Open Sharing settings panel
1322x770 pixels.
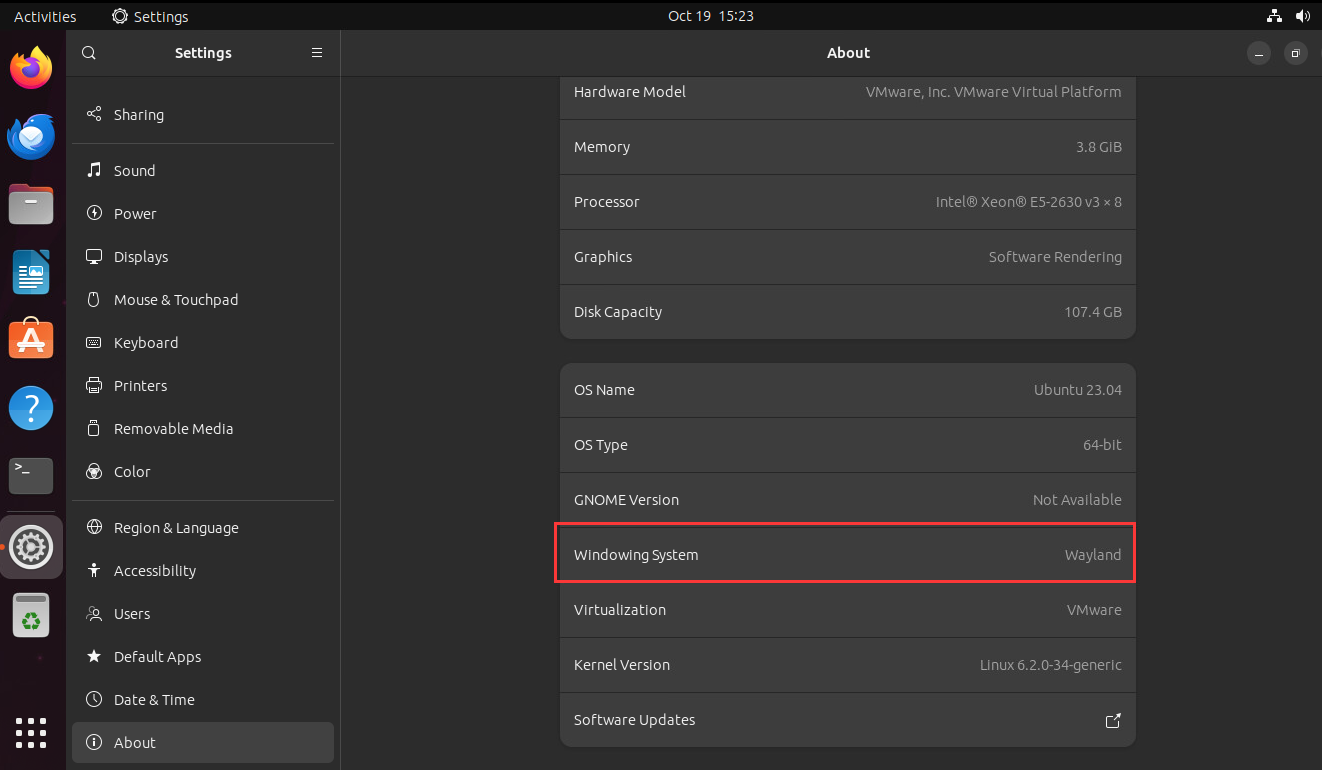pyautogui.click(x=203, y=114)
